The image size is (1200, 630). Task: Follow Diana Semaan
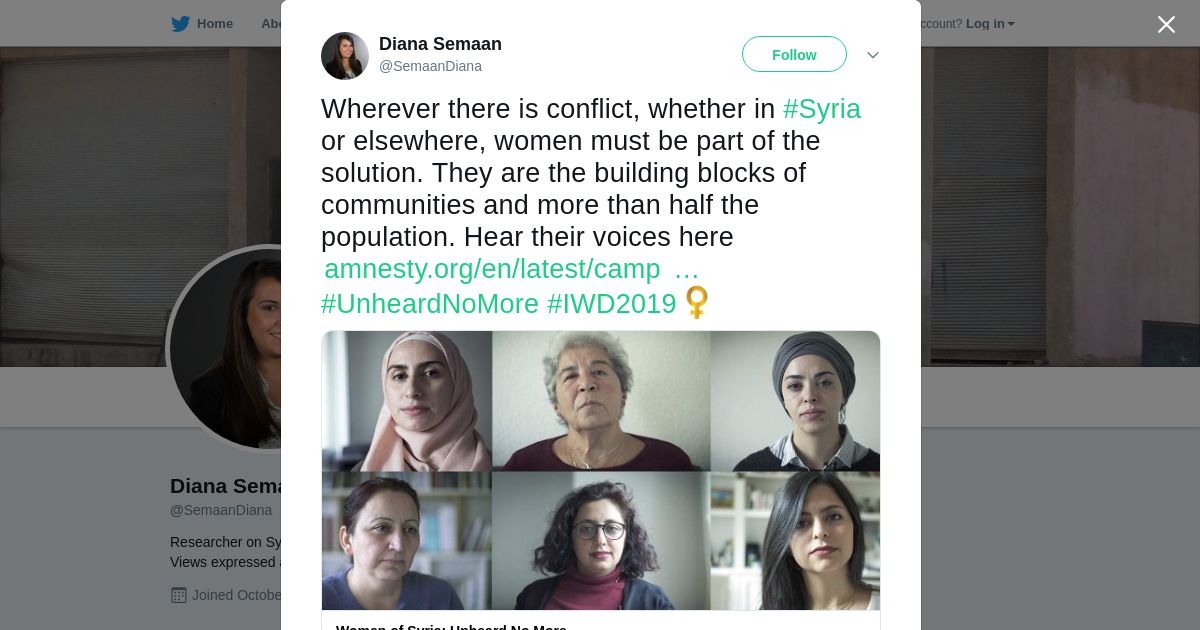[x=794, y=54]
